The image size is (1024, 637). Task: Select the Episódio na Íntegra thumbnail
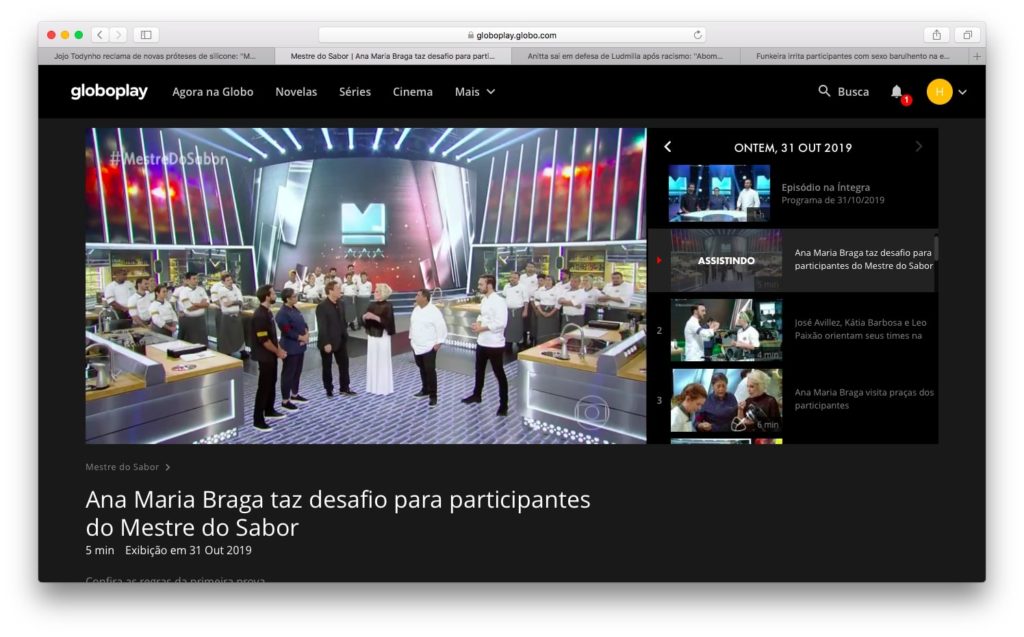(x=719, y=193)
